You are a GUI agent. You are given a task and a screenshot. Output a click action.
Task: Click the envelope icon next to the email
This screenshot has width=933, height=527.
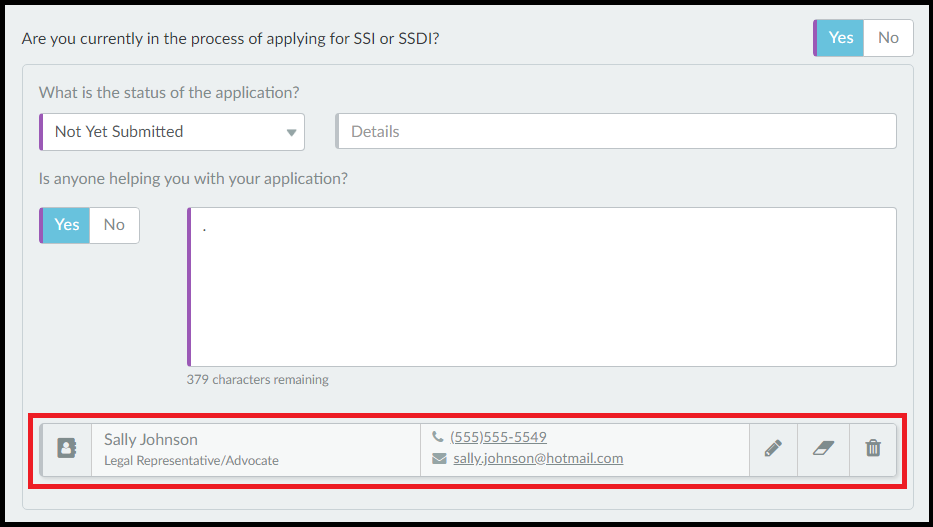pyautogui.click(x=439, y=459)
